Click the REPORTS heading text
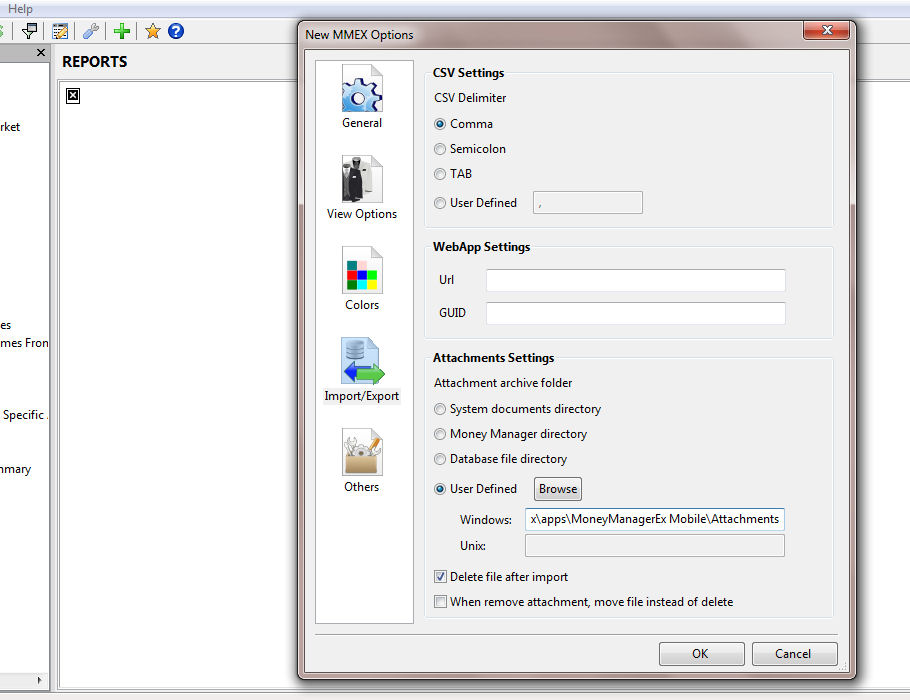The width and height of the screenshot is (910, 700). pos(95,62)
